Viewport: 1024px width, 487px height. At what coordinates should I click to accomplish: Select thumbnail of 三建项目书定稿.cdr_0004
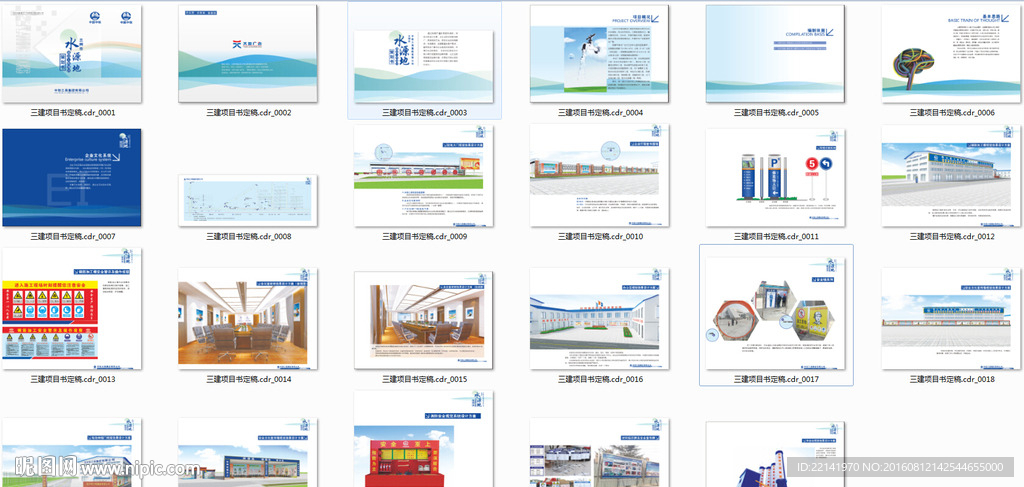599,54
